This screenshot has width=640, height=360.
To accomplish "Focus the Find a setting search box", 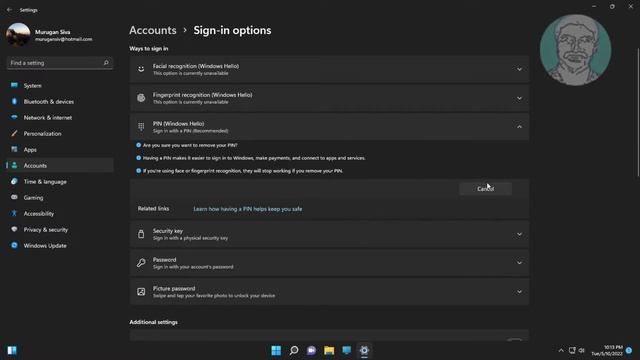I will click(60, 63).
